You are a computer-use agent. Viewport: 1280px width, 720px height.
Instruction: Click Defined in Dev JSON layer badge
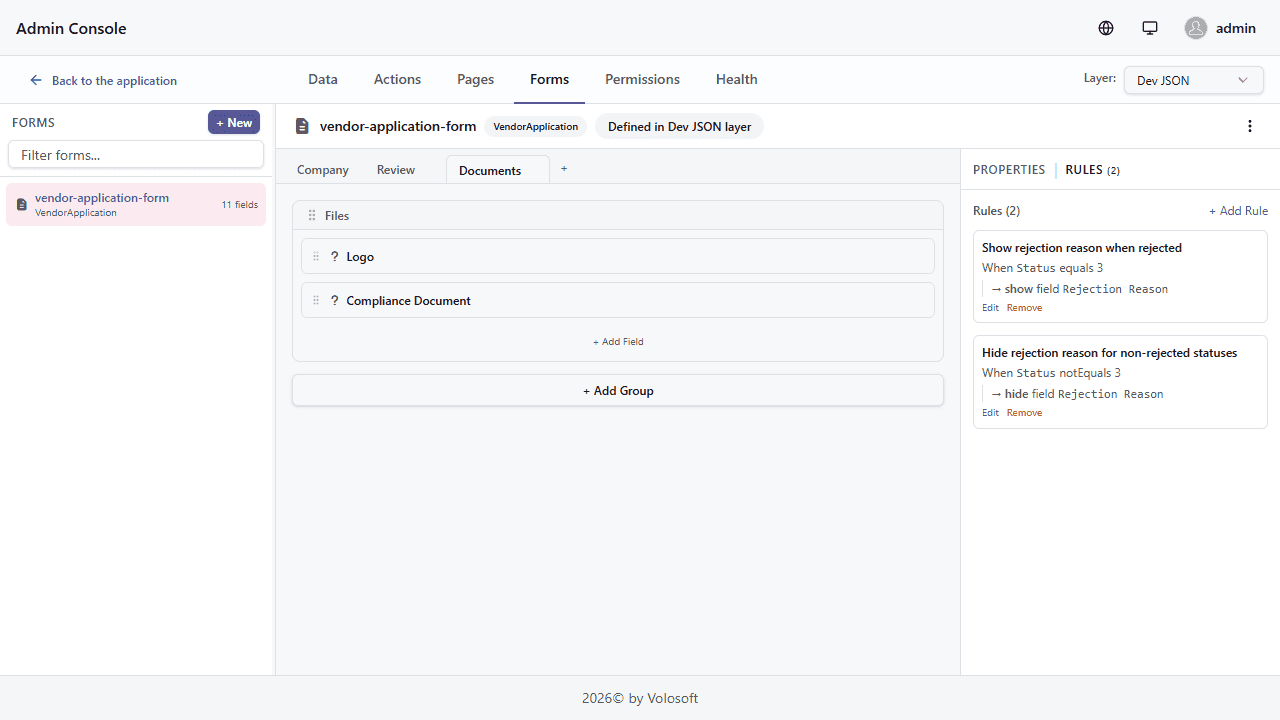tap(679, 126)
